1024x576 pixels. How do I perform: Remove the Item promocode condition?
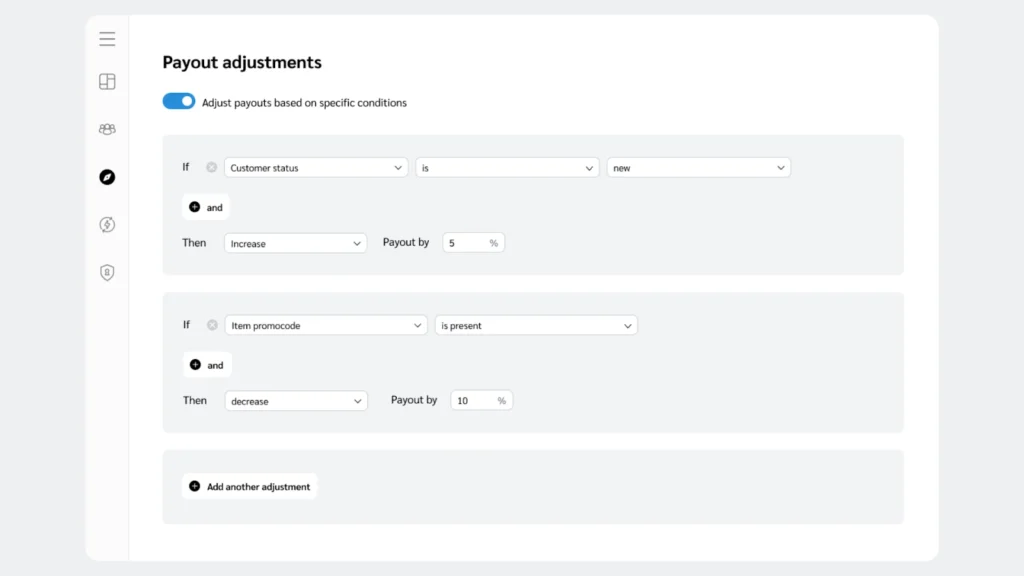click(x=211, y=325)
